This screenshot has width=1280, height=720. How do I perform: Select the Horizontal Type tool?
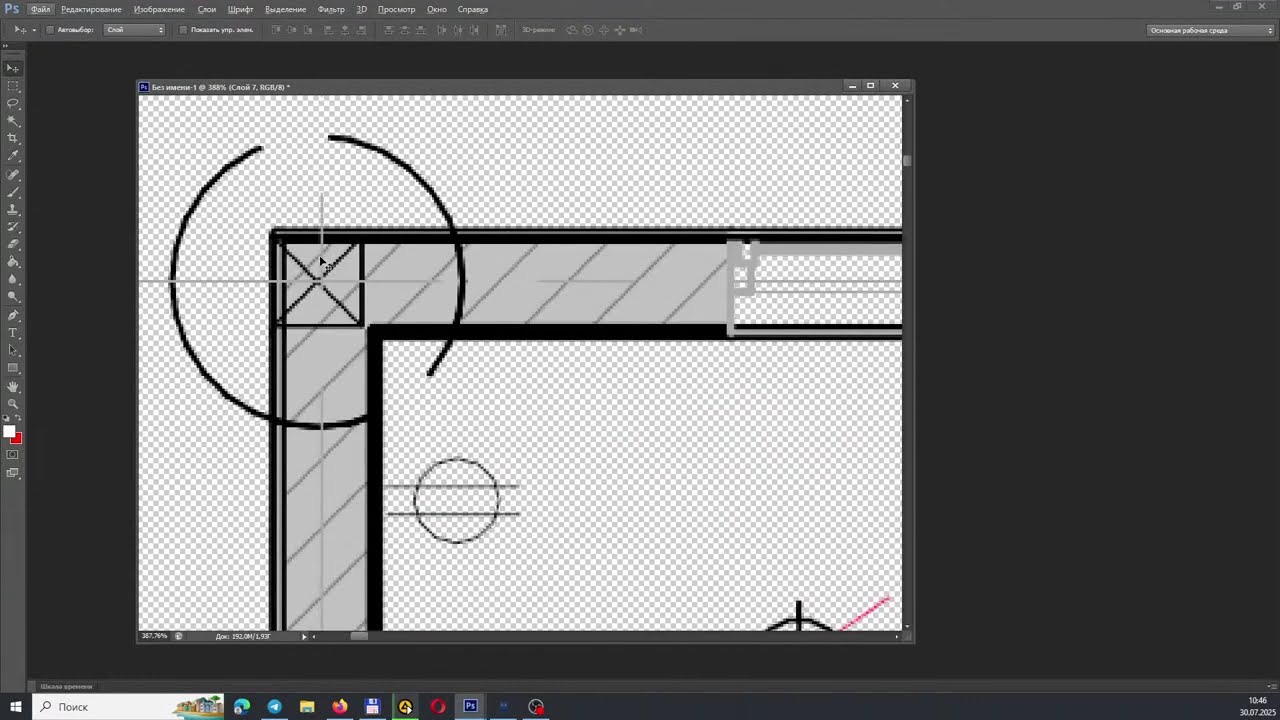pos(13,332)
